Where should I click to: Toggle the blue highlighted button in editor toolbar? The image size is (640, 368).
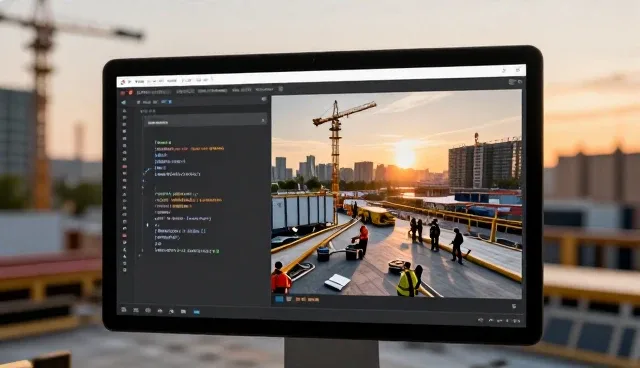pos(167,102)
